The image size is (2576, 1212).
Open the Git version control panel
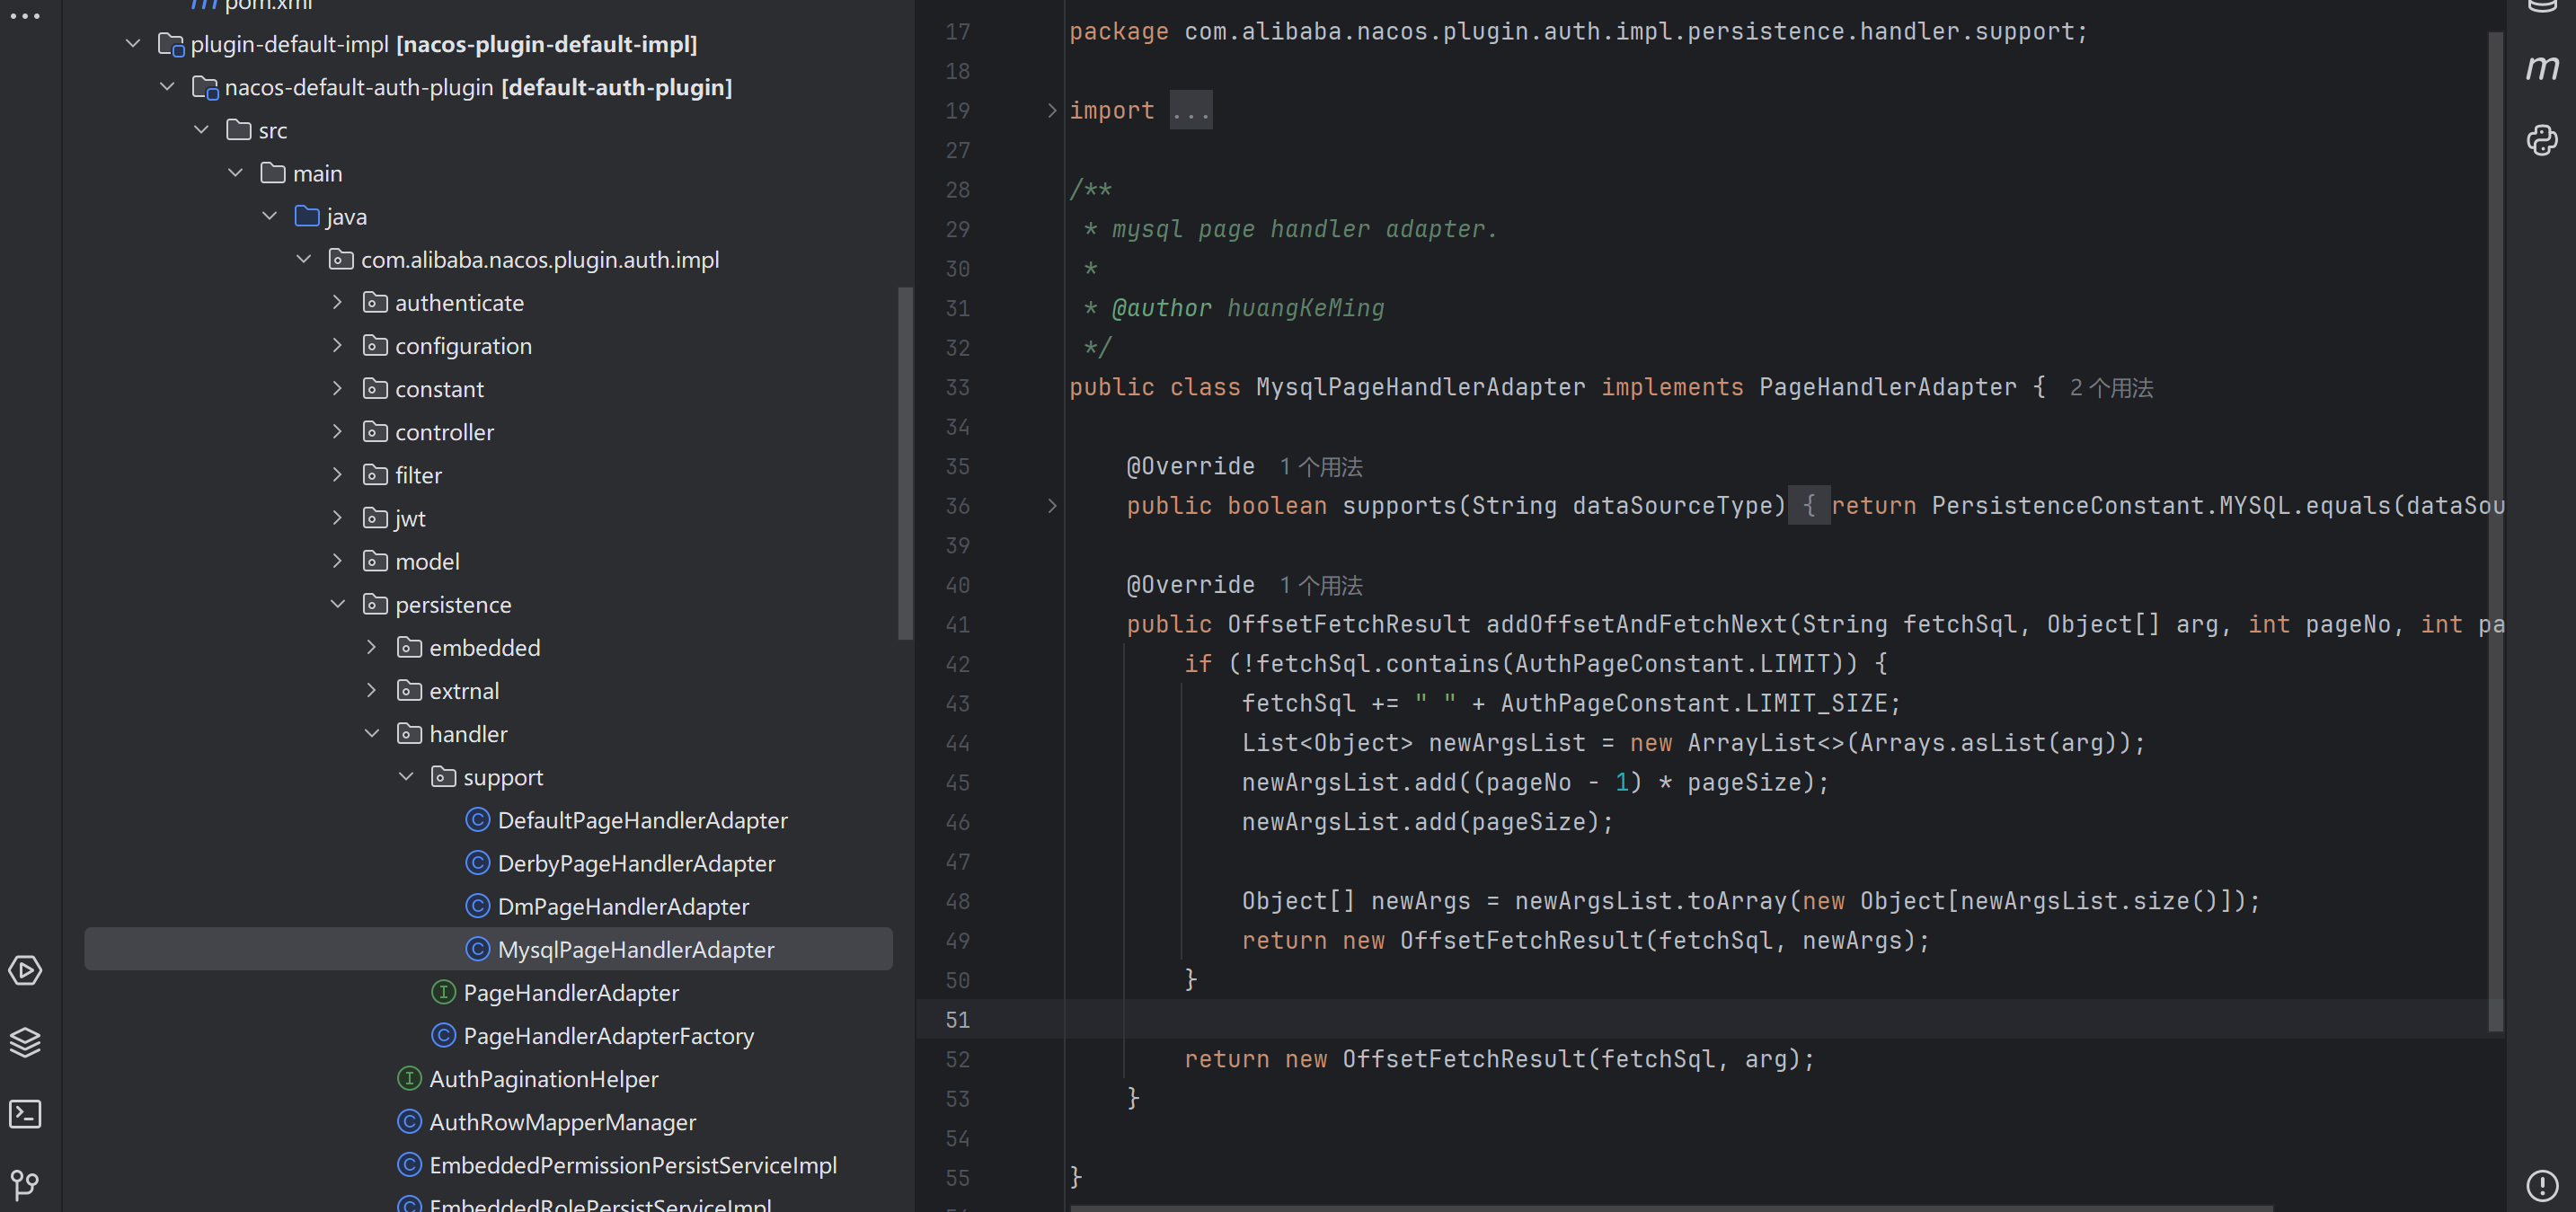pyautogui.click(x=25, y=1185)
